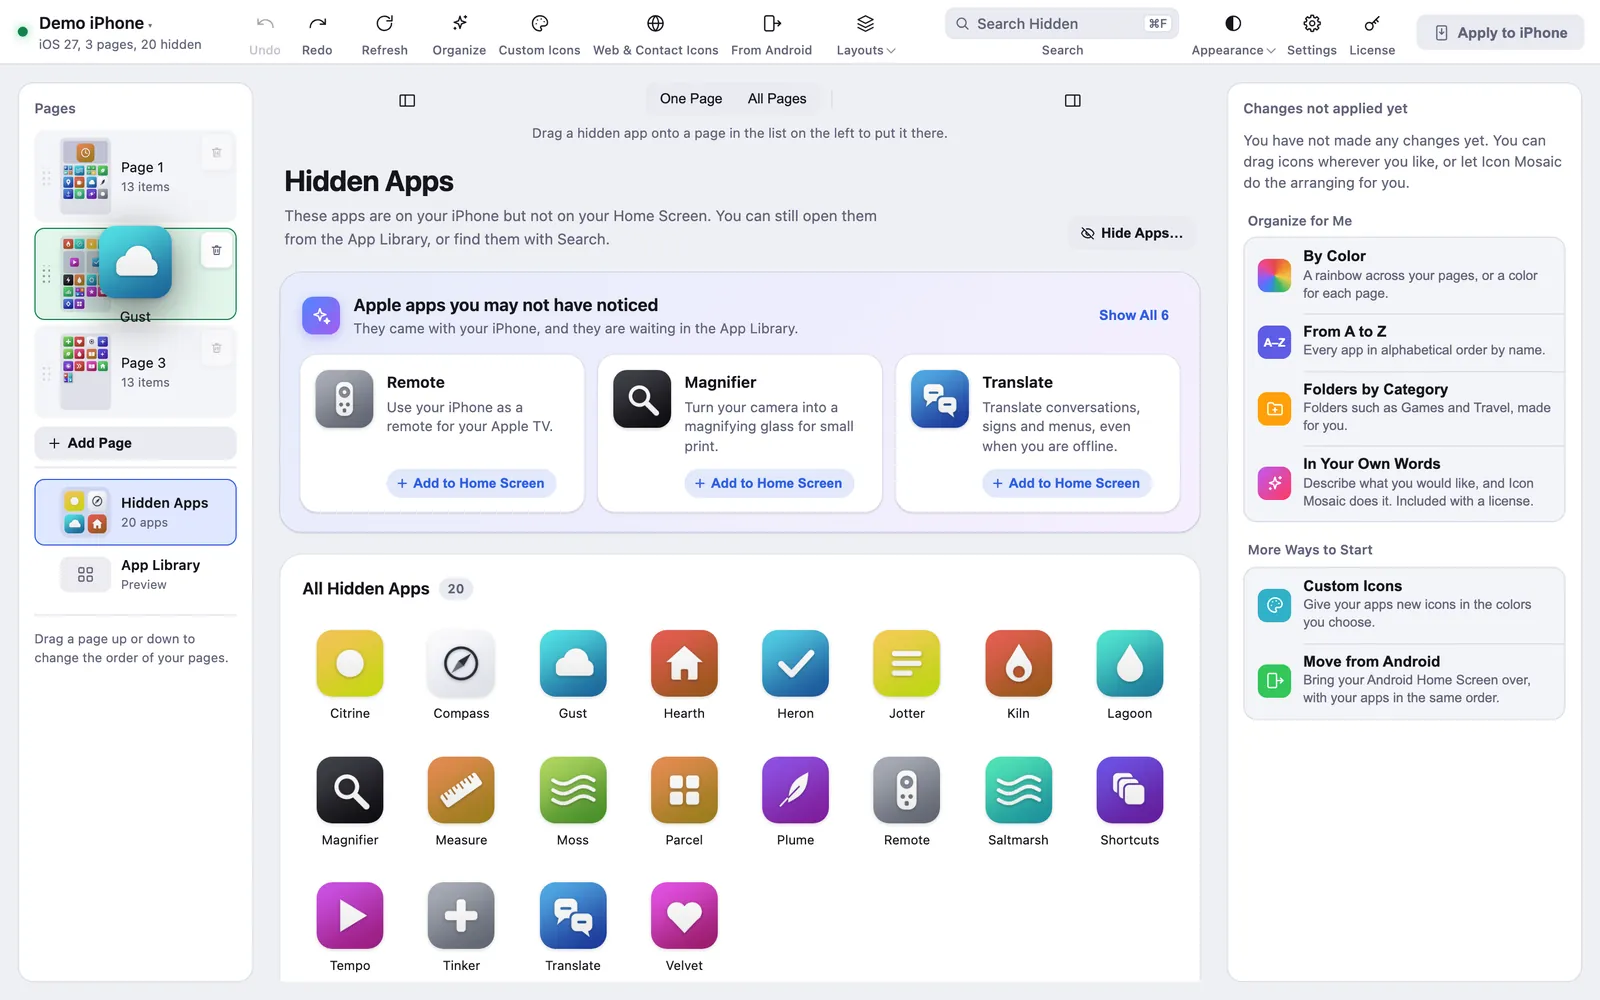Click the Show All 6 link
1600x1000 pixels.
click(x=1134, y=315)
